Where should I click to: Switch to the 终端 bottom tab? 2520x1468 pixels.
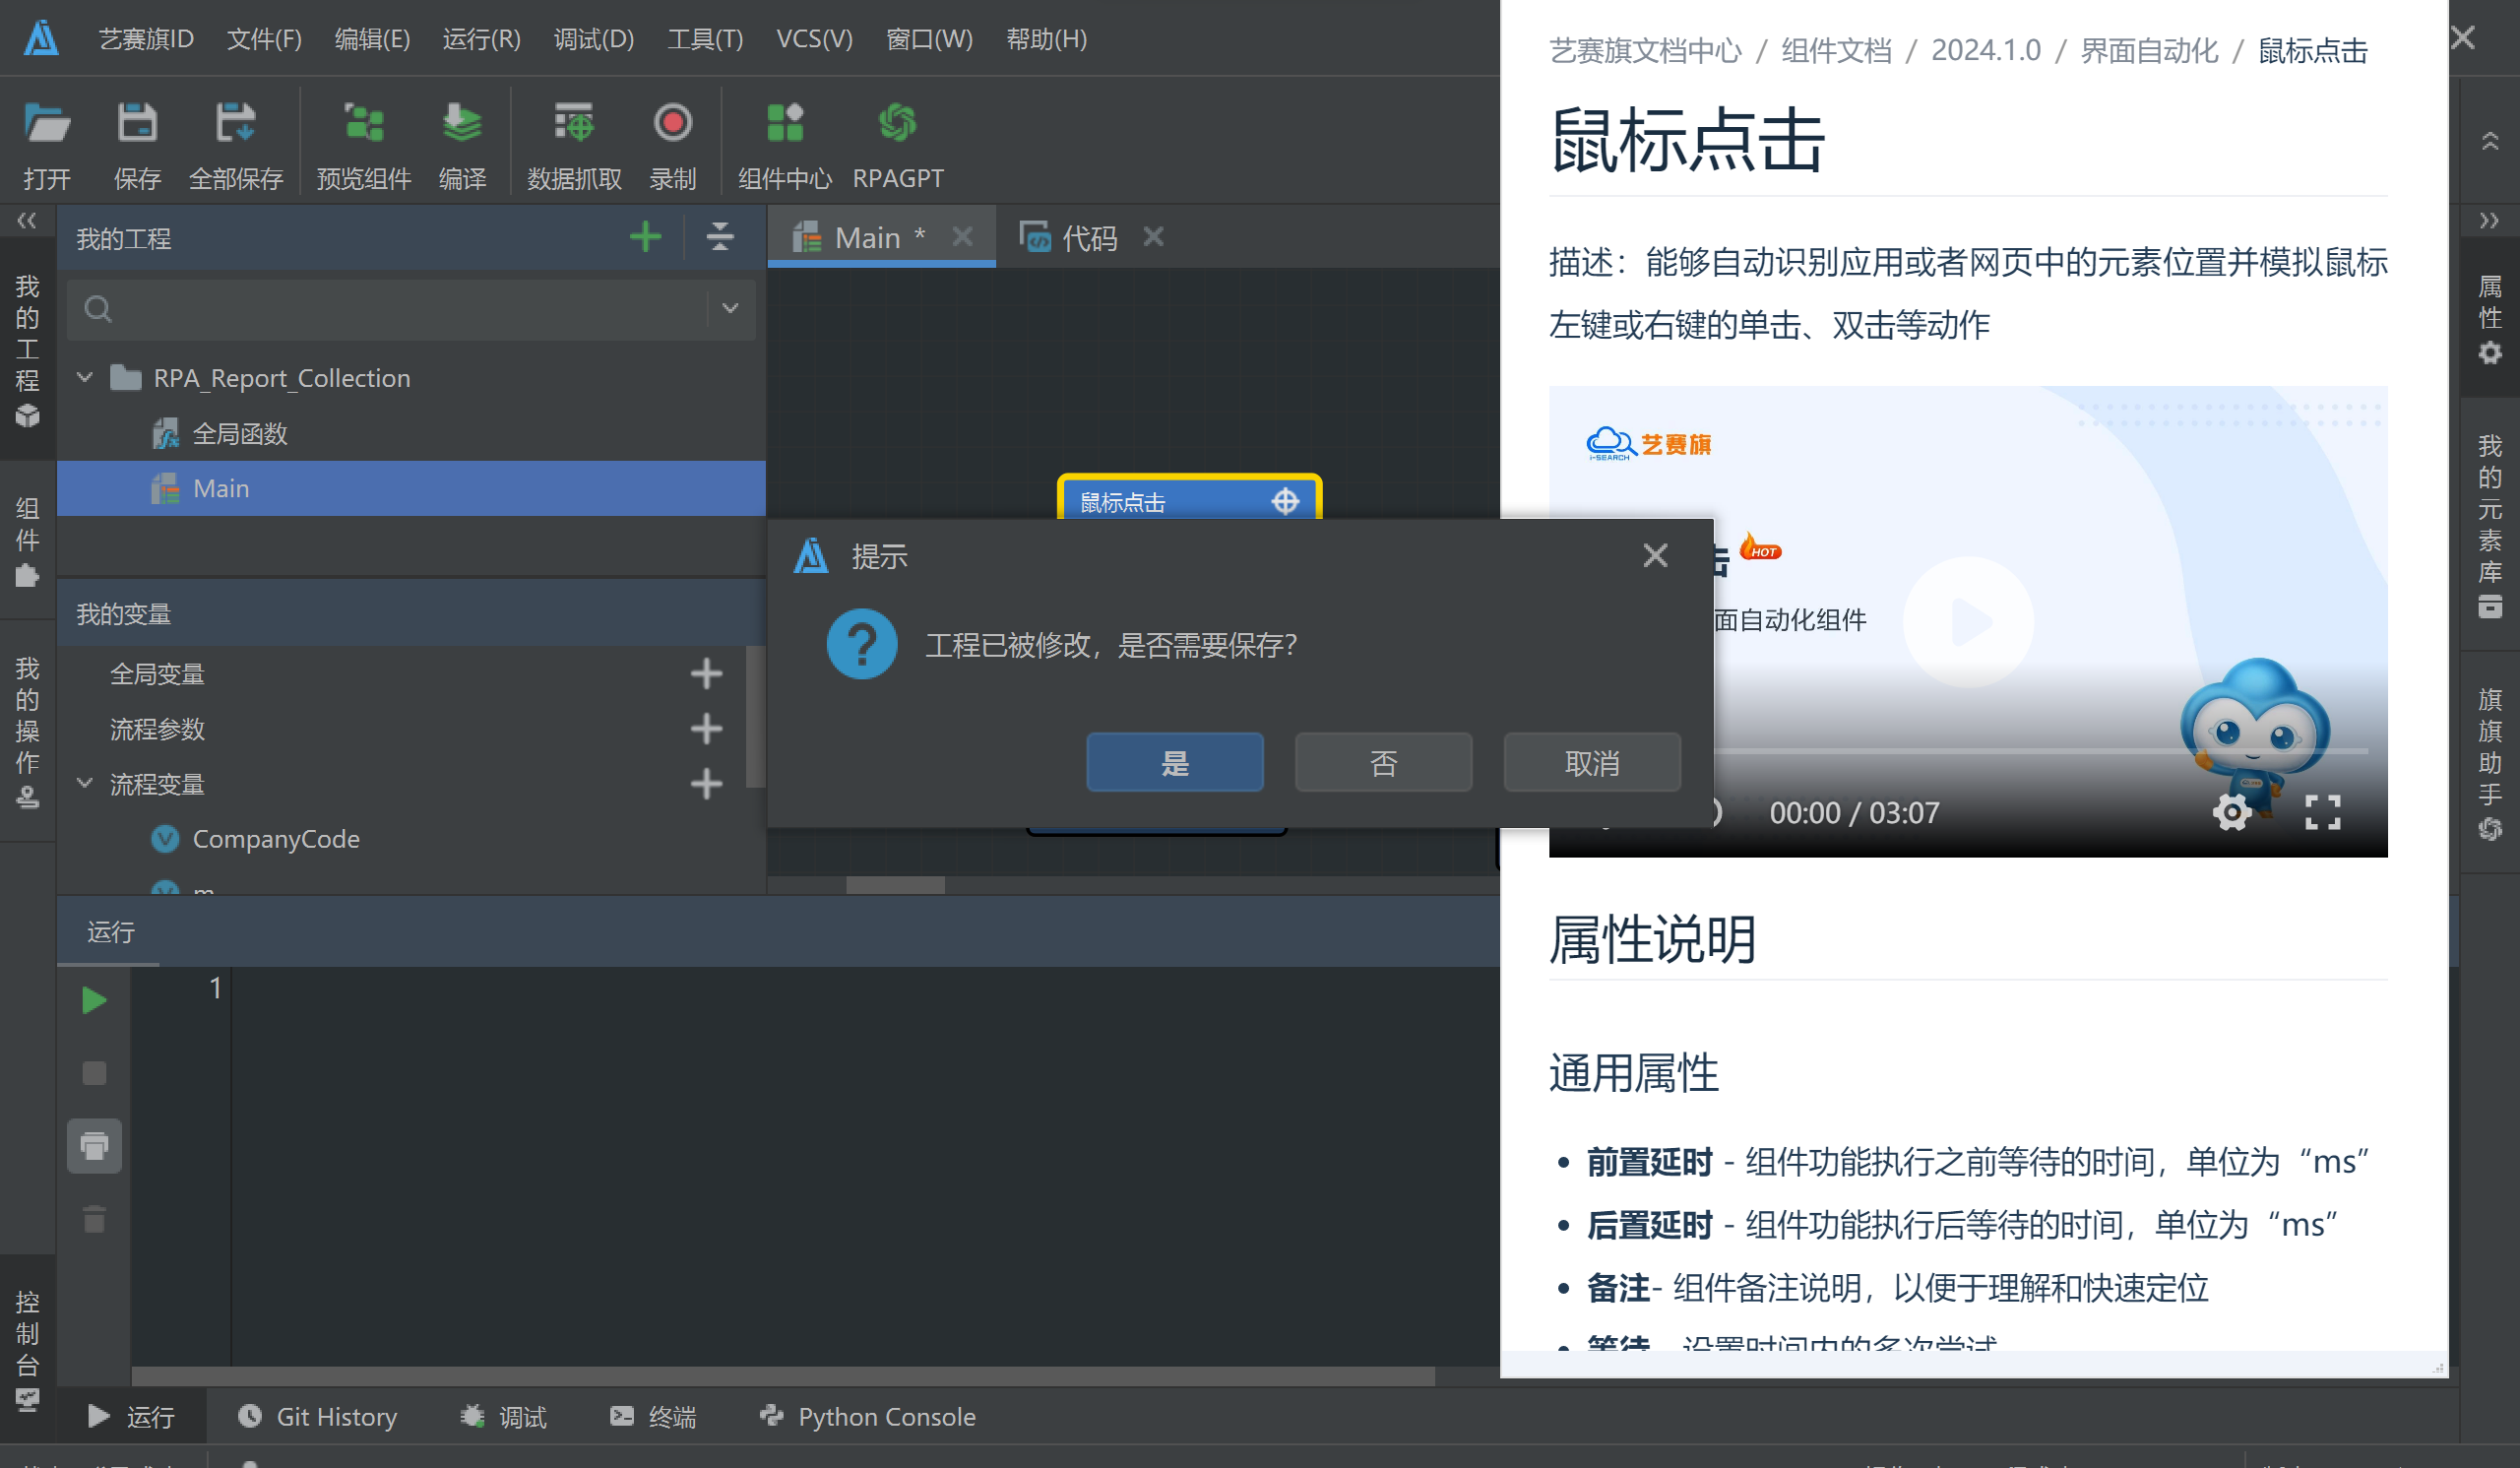pos(652,1416)
